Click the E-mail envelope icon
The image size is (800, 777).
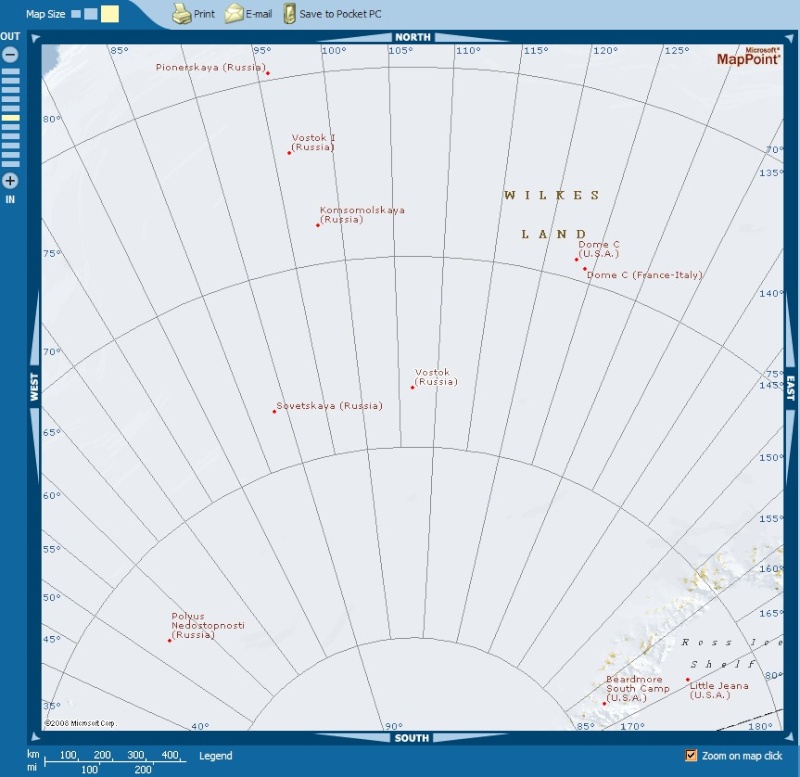coord(234,13)
